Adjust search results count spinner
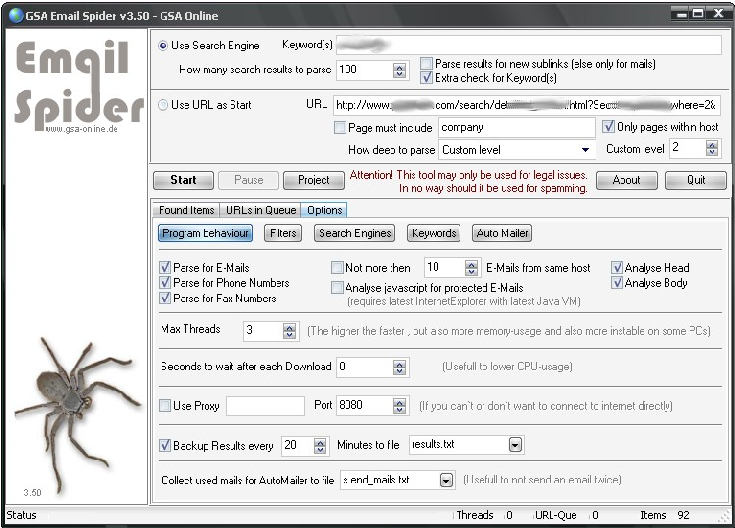 [x=399, y=70]
